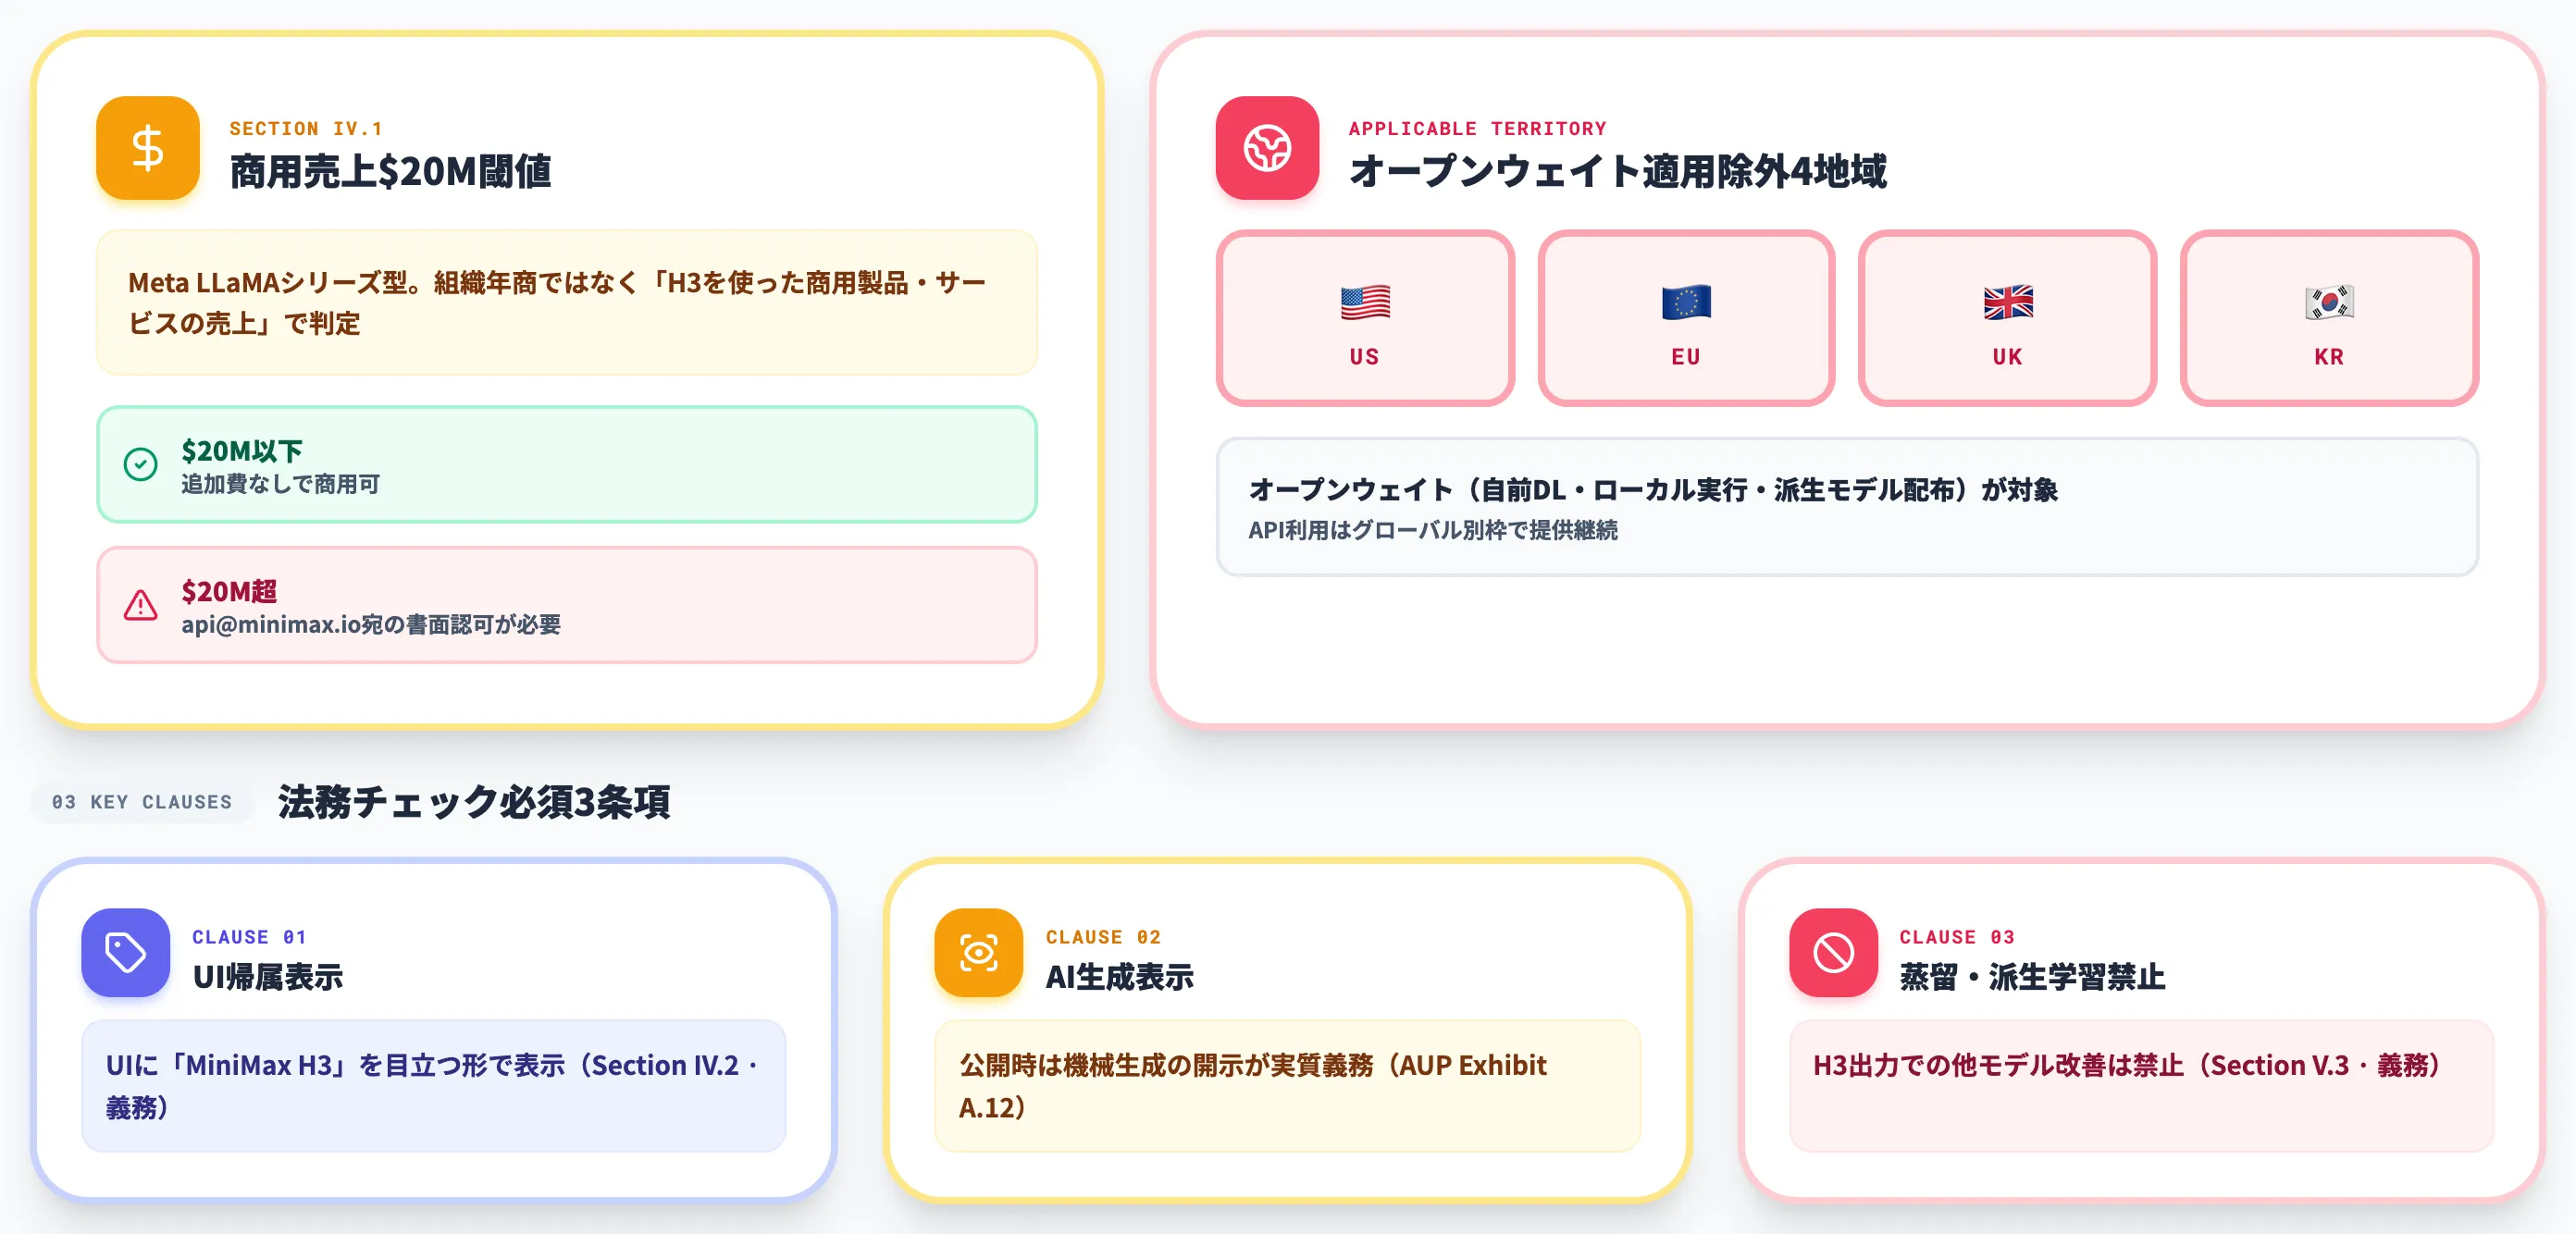Click the $20M超 red warning box
This screenshot has height=1234, width=2576.
click(567, 605)
